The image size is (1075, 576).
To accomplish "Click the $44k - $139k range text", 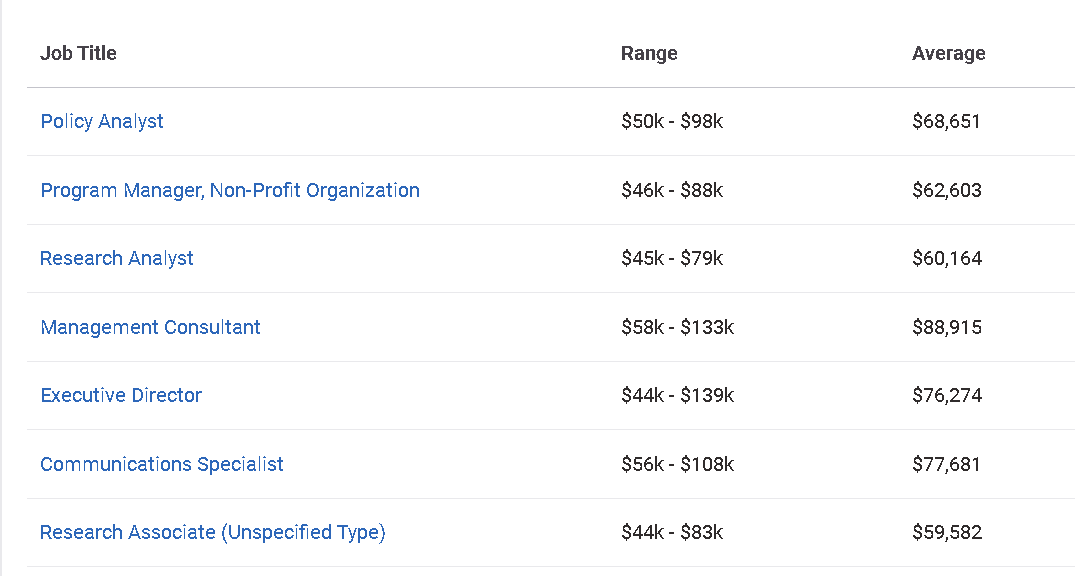I will coord(677,395).
